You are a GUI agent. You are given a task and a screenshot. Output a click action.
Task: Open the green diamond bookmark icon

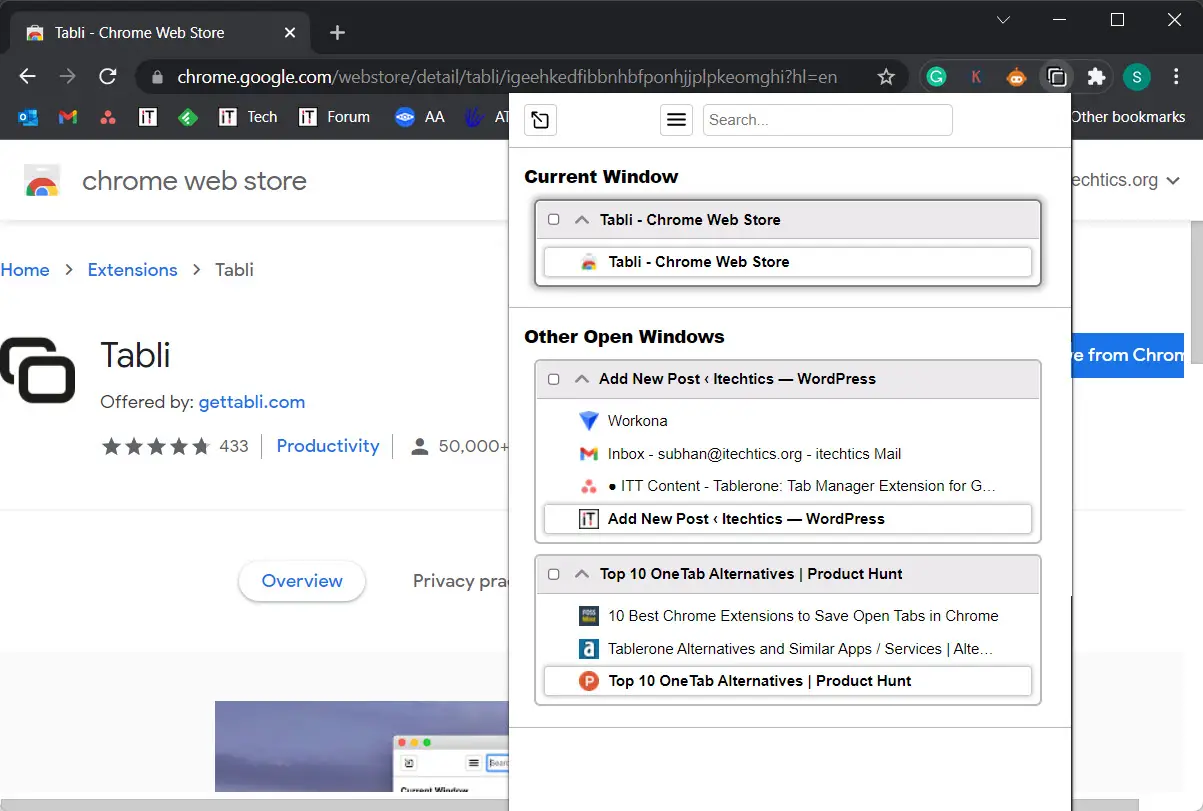tap(188, 117)
